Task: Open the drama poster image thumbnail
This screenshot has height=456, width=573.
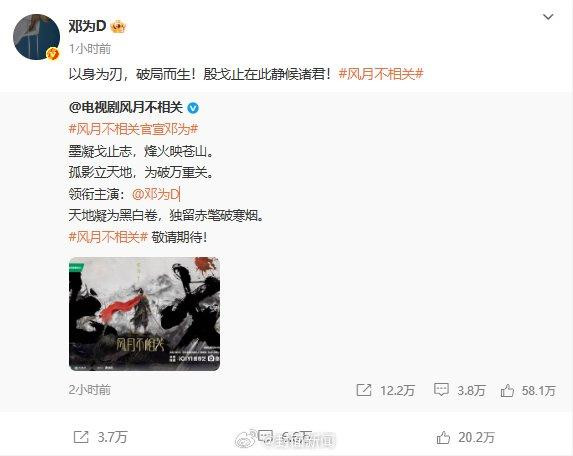Action: coord(144,314)
